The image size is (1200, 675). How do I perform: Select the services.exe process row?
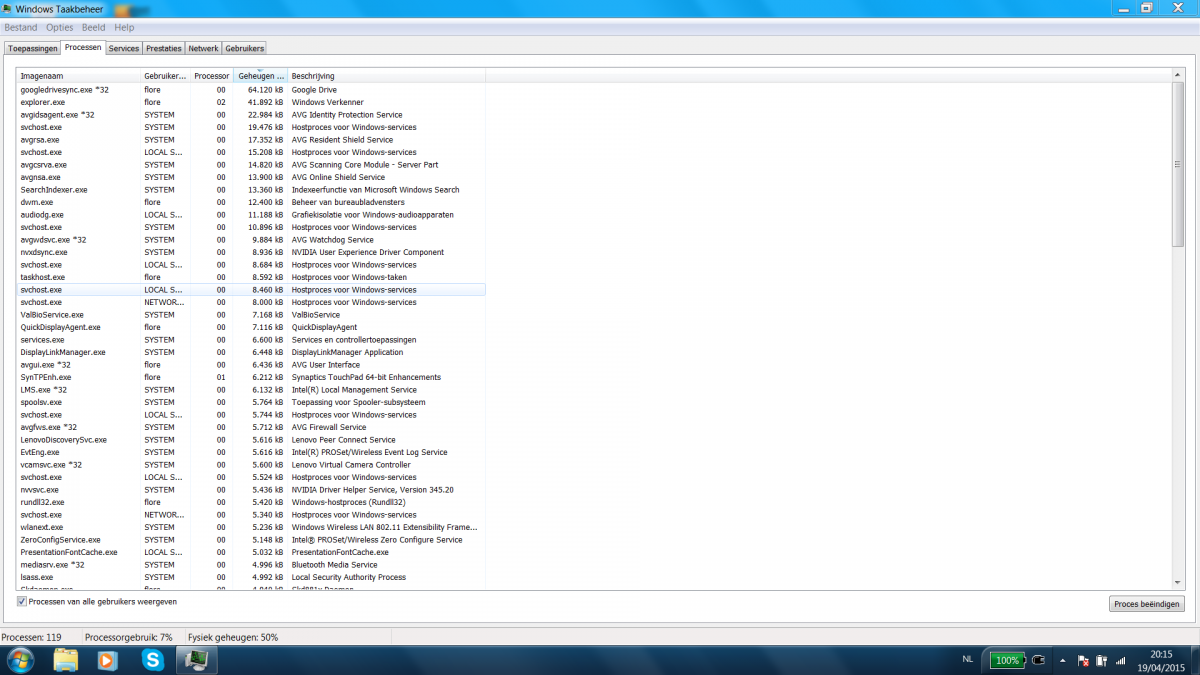pos(251,340)
